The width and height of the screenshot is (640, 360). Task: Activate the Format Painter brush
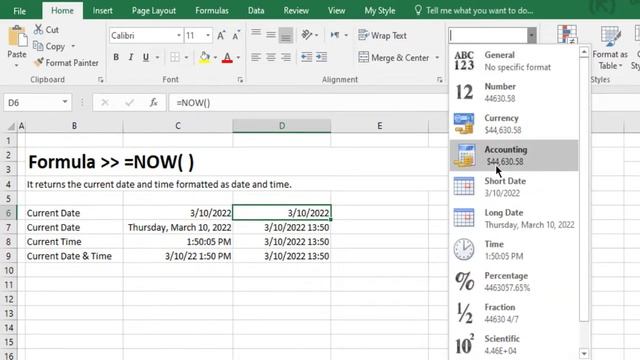pos(38,62)
